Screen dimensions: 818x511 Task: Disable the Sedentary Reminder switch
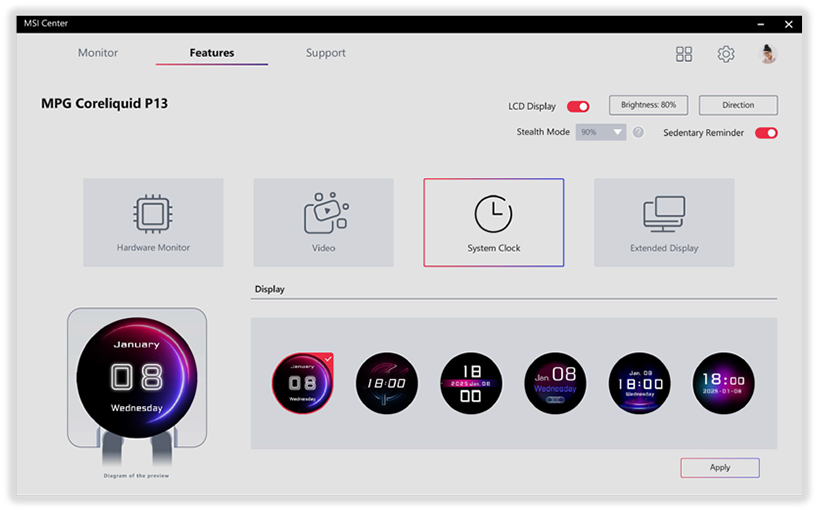tap(766, 133)
